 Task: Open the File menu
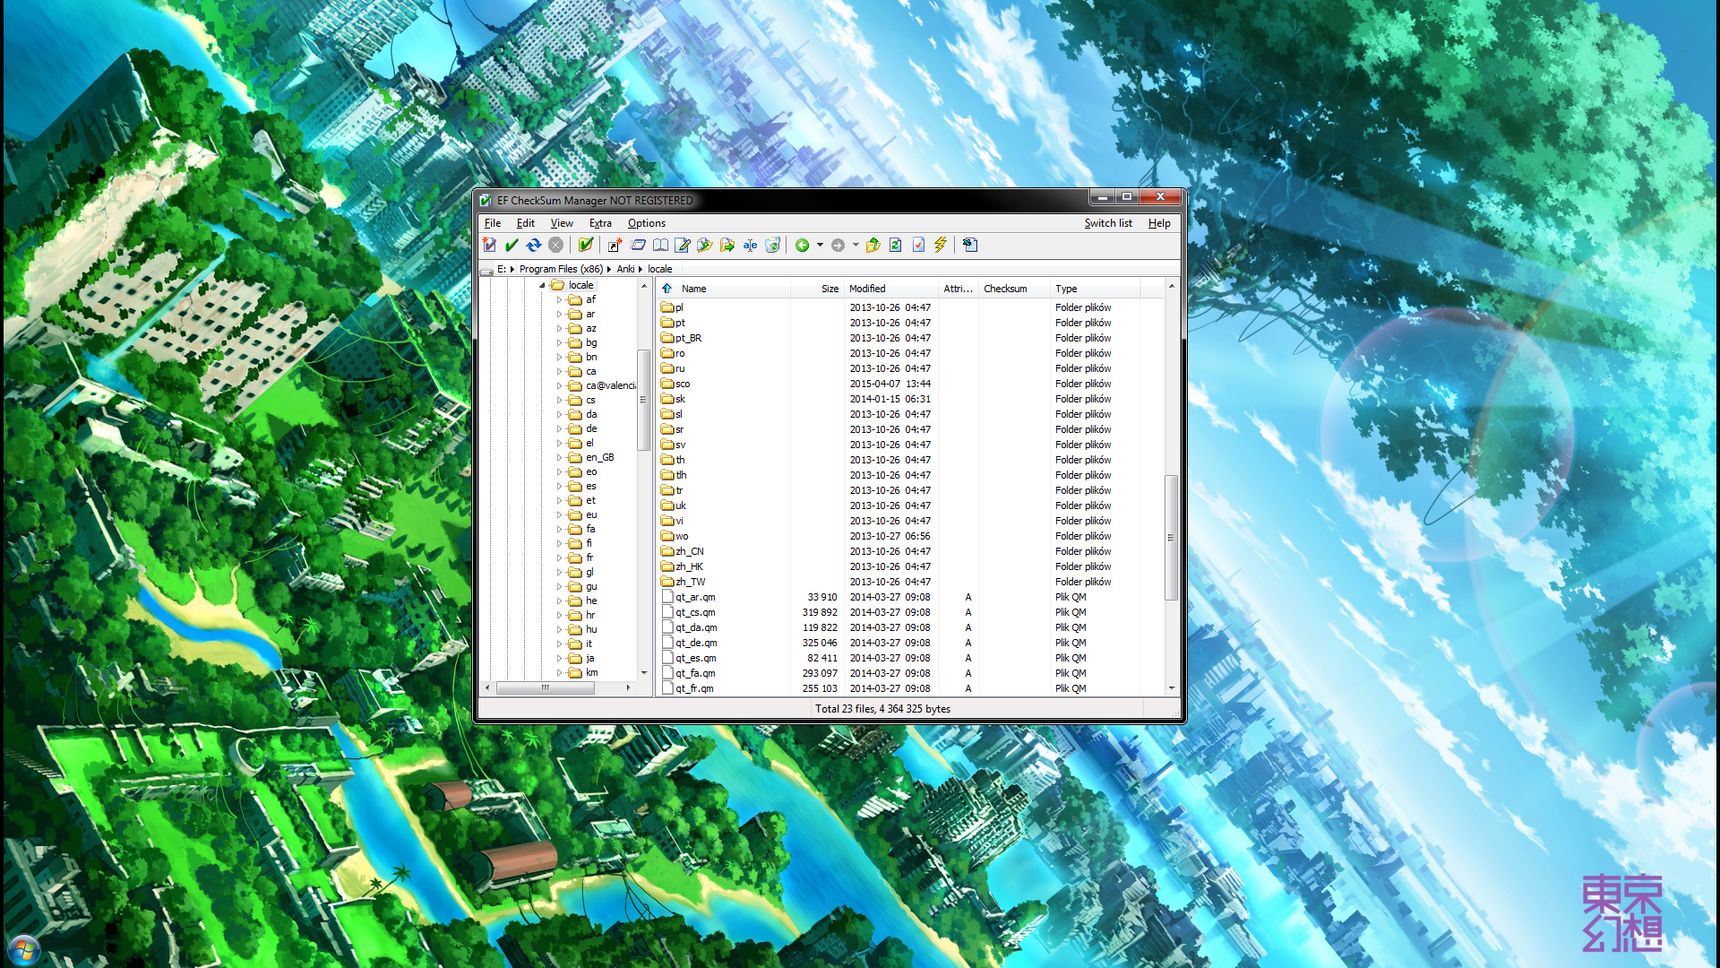pos(493,223)
